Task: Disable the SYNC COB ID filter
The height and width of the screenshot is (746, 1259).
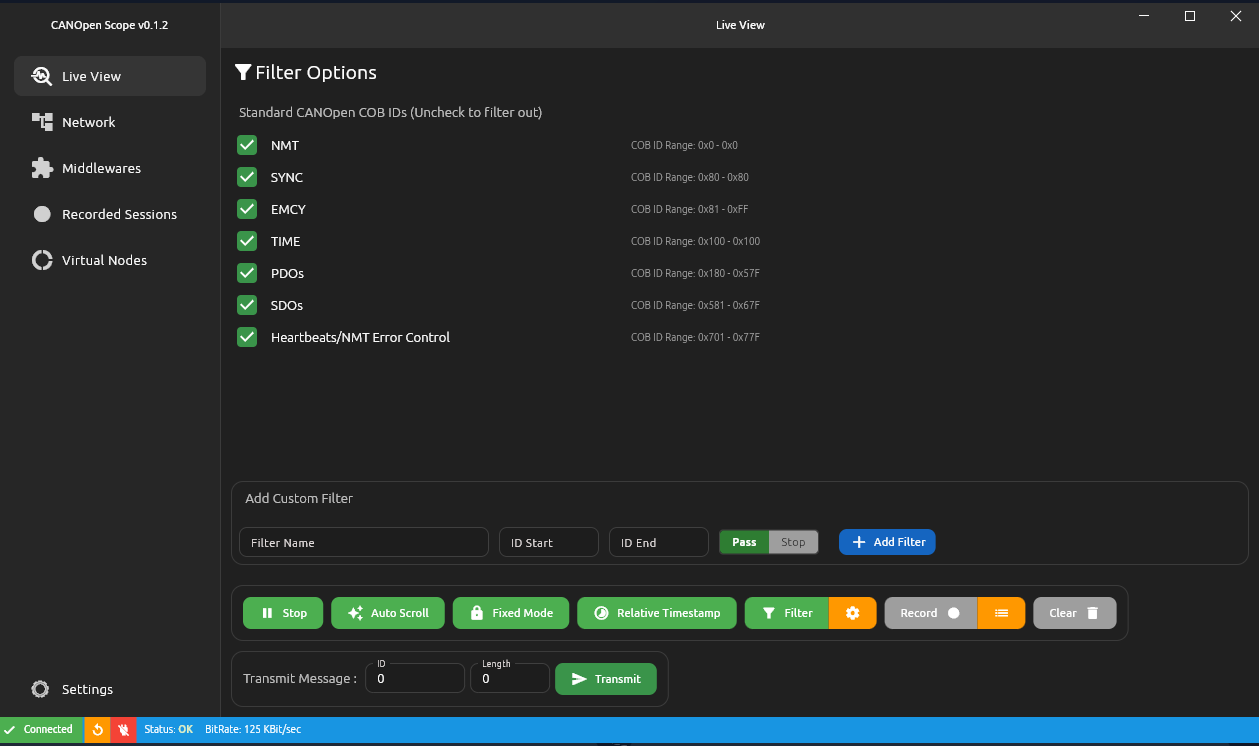Action: (x=246, y=177)
